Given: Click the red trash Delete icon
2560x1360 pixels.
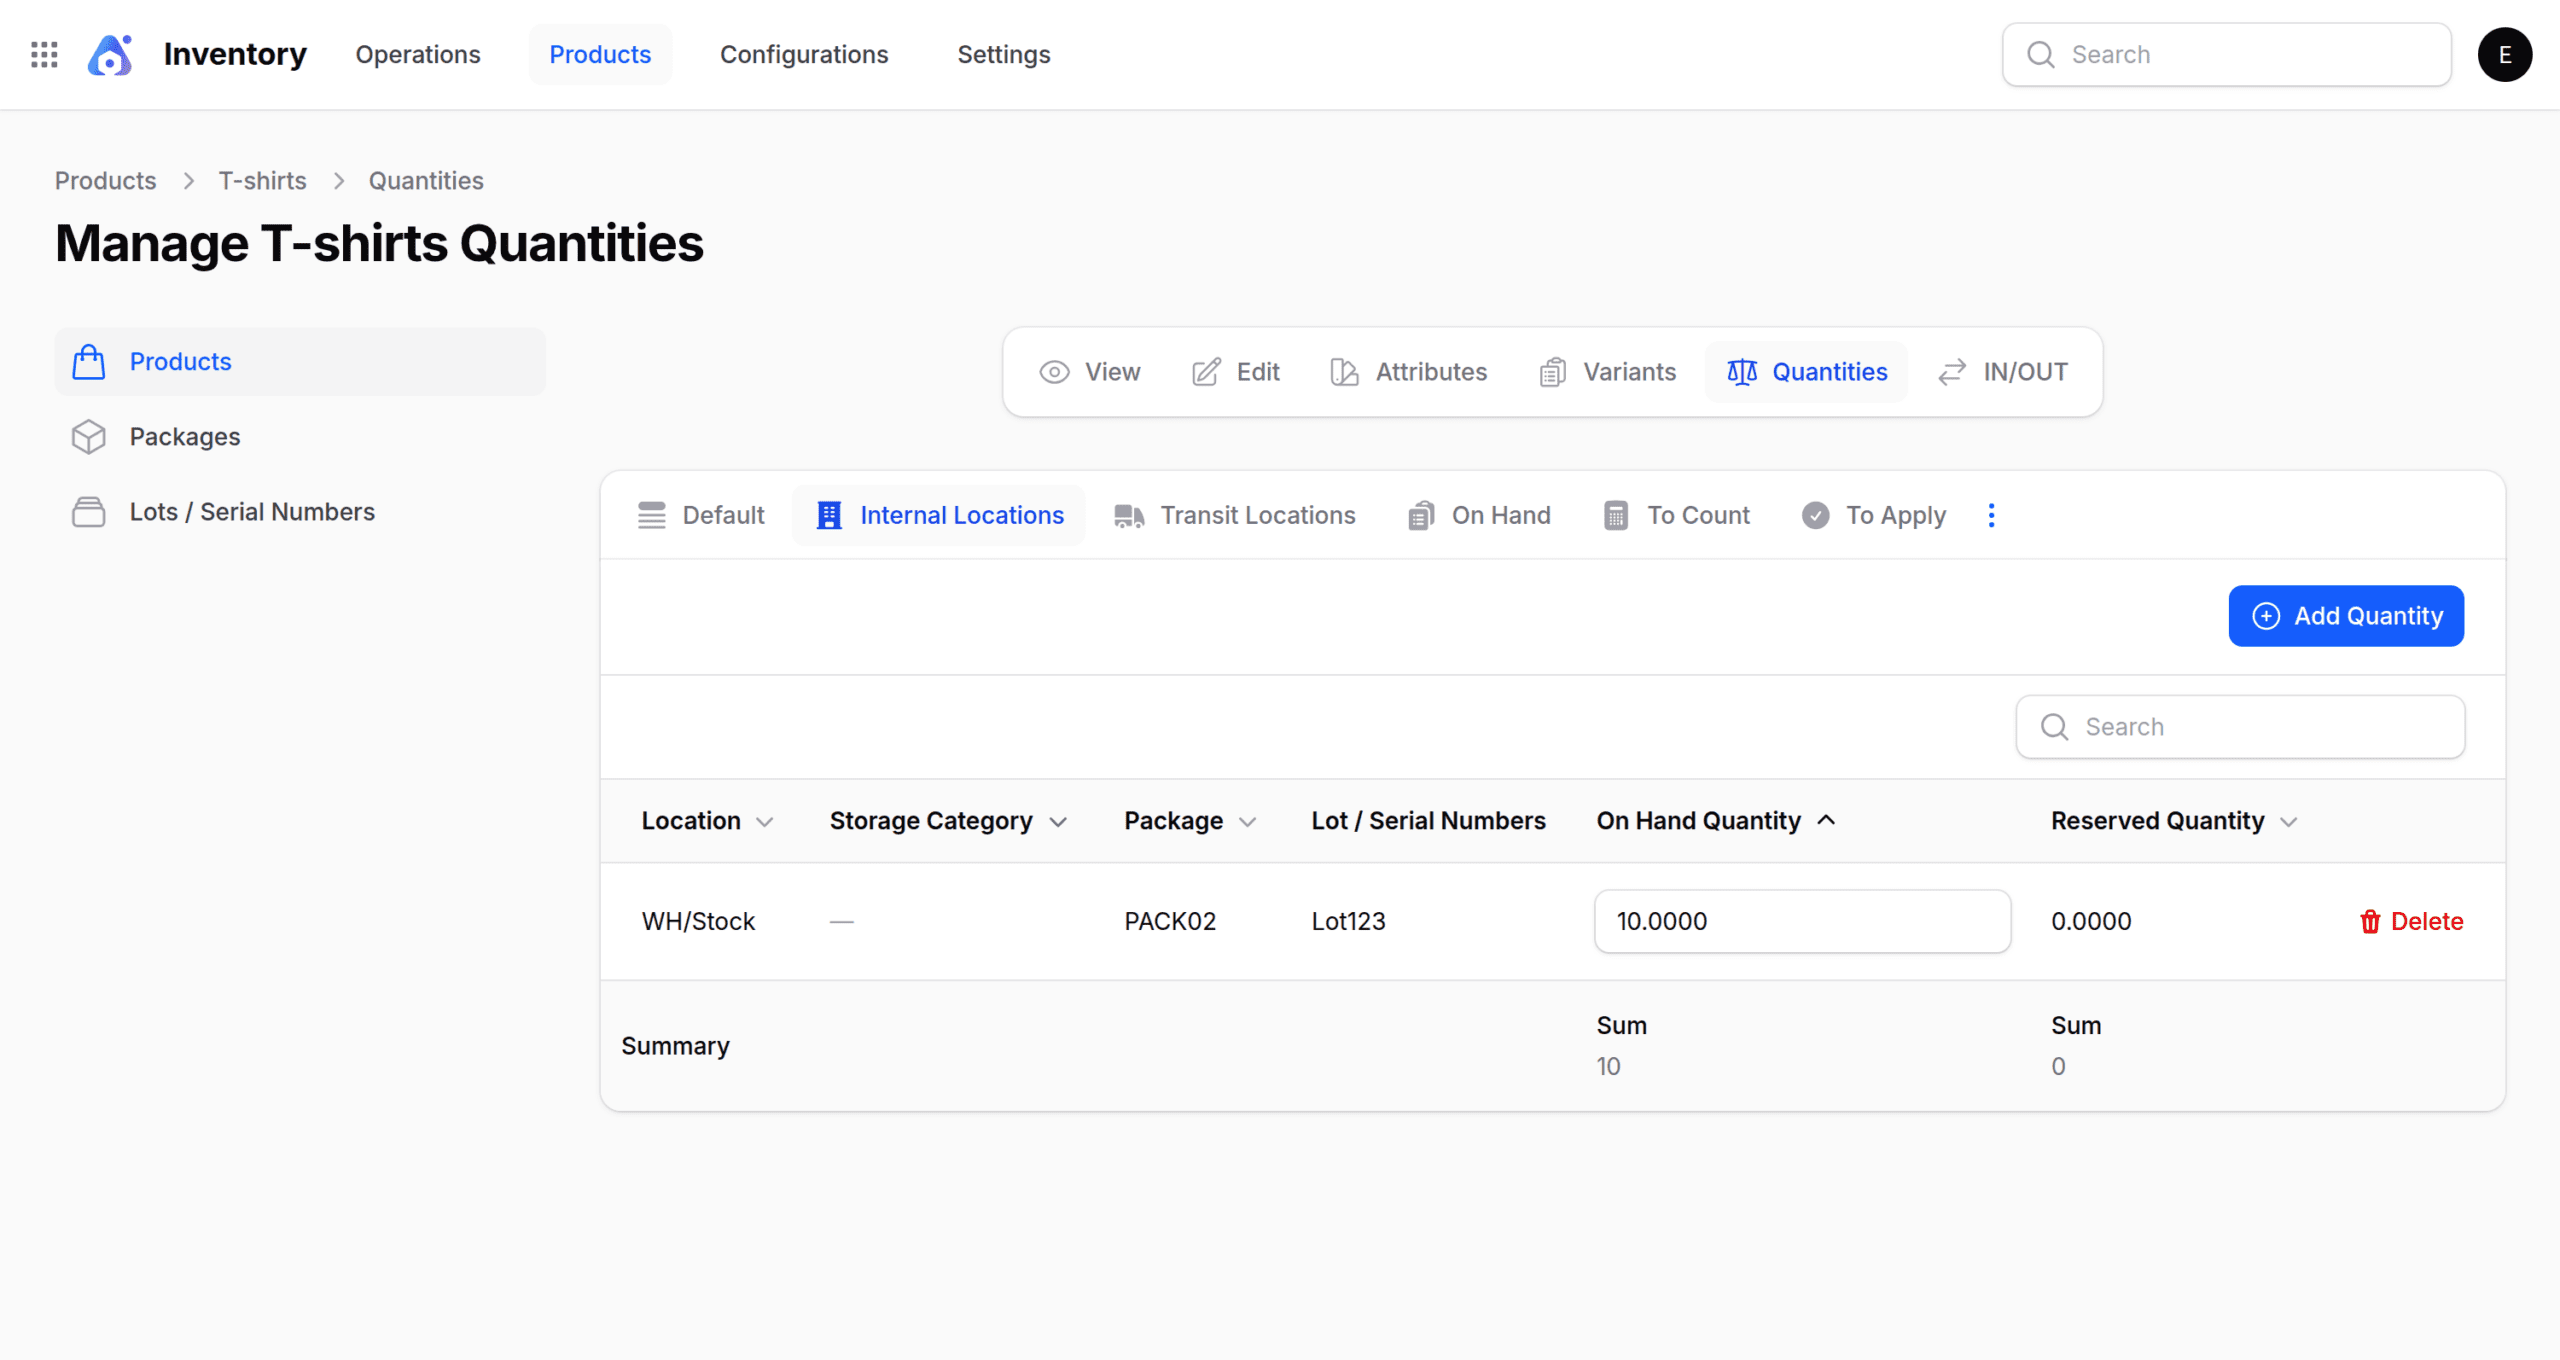Looking at the screenshot, I should tap(2369, 921).
